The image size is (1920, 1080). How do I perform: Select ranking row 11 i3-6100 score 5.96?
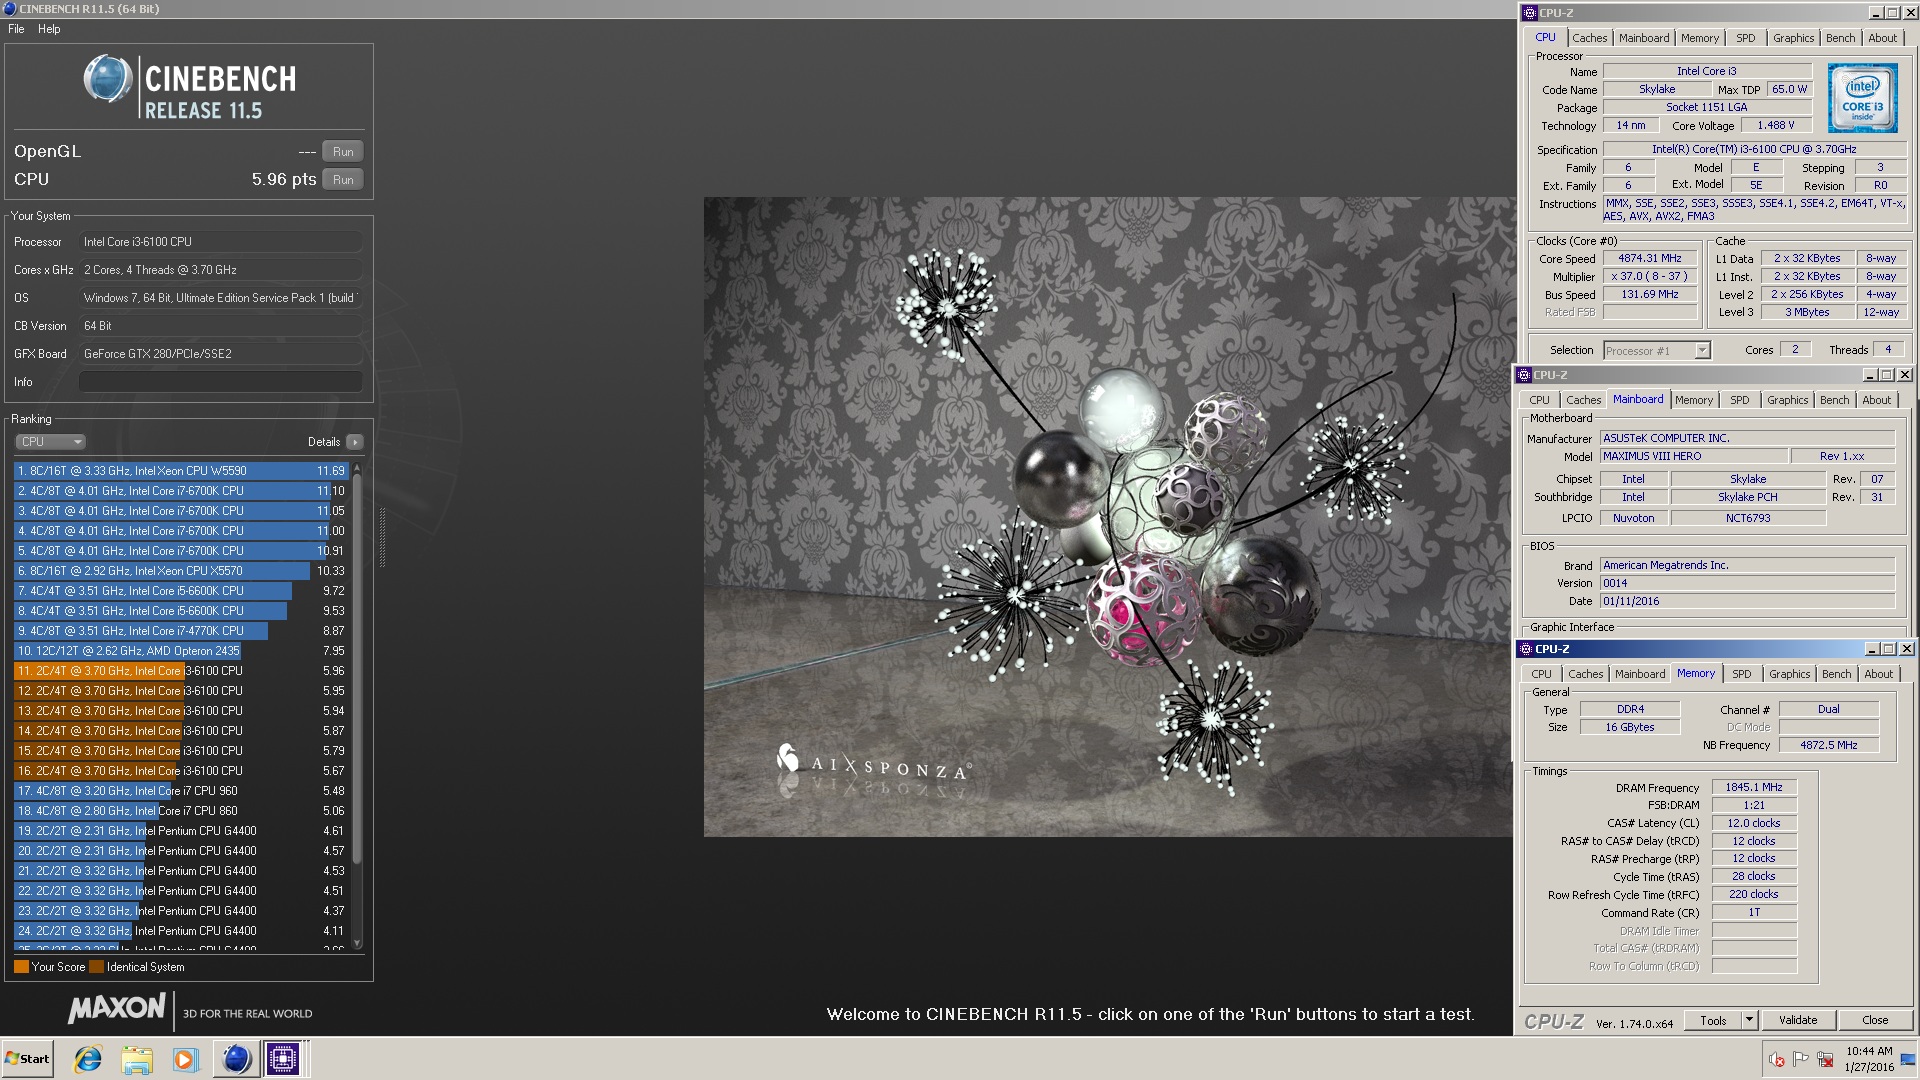(181, 671)
